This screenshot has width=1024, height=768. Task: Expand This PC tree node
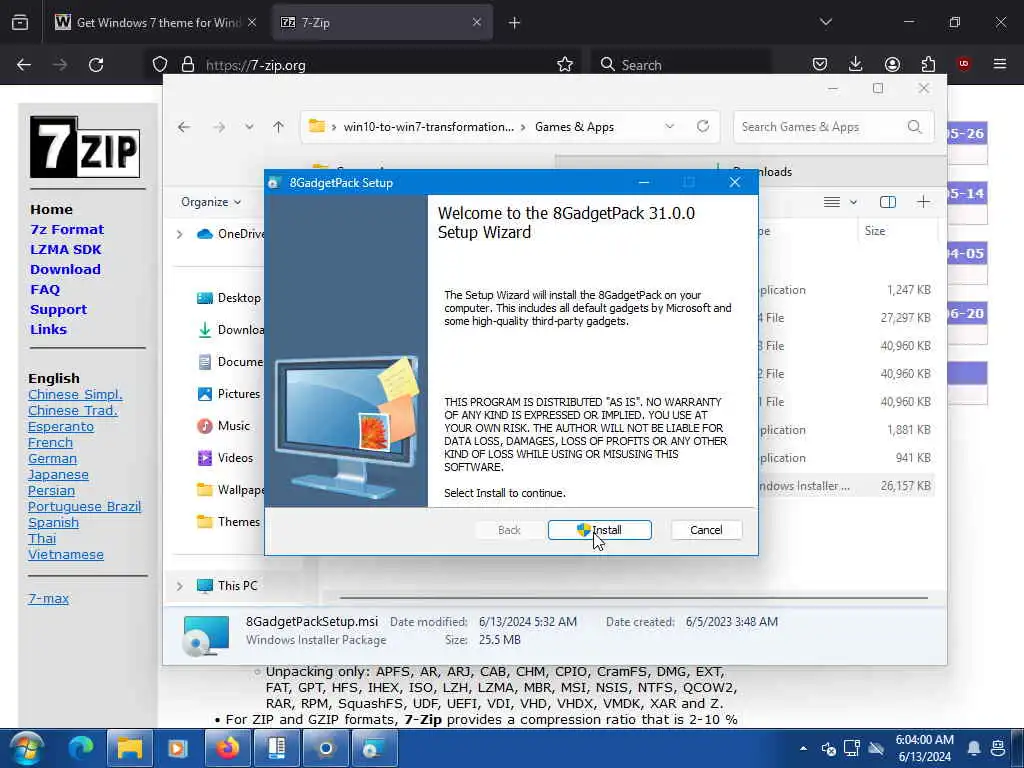point(180,586)
